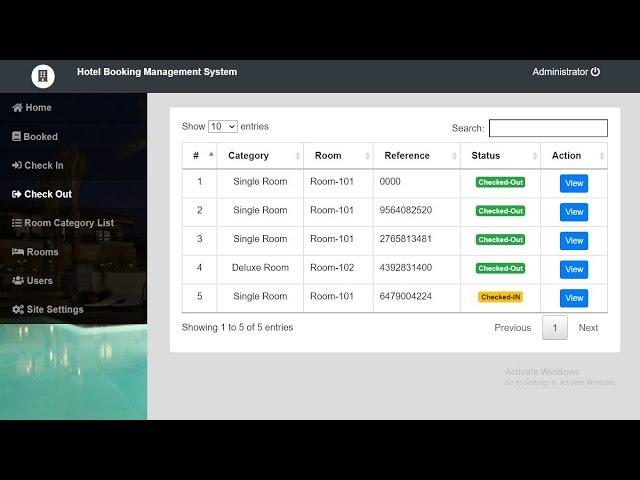Click Checked-Out badge for Room-102

[500, 268]
